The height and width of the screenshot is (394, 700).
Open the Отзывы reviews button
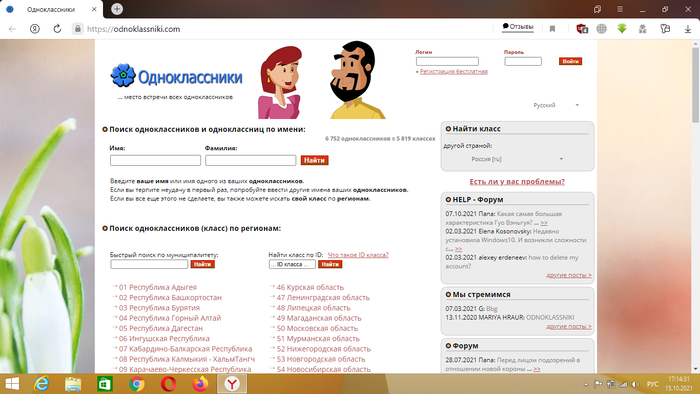[518, 27]
